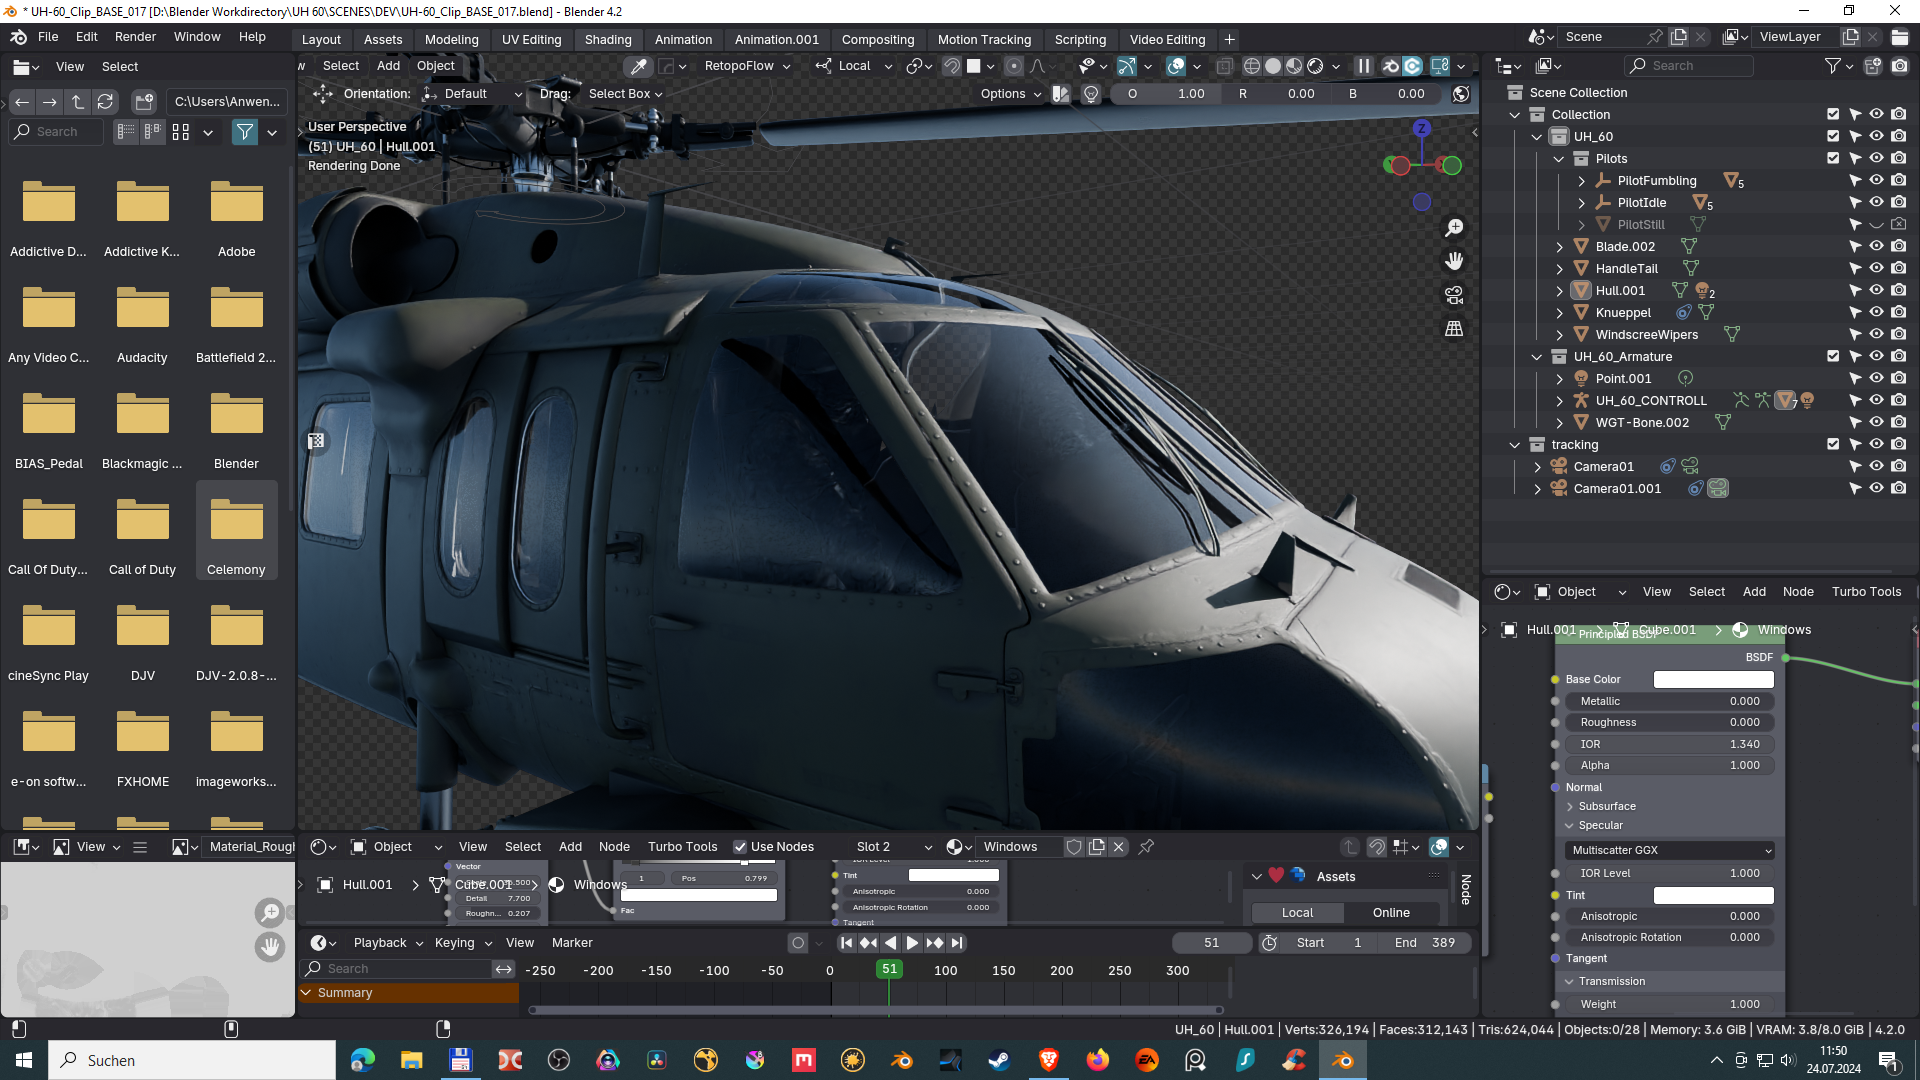Collapse the UH_60 collection
The height and width of the screenshot is (1080, 1920).
tap(1537, 137)
